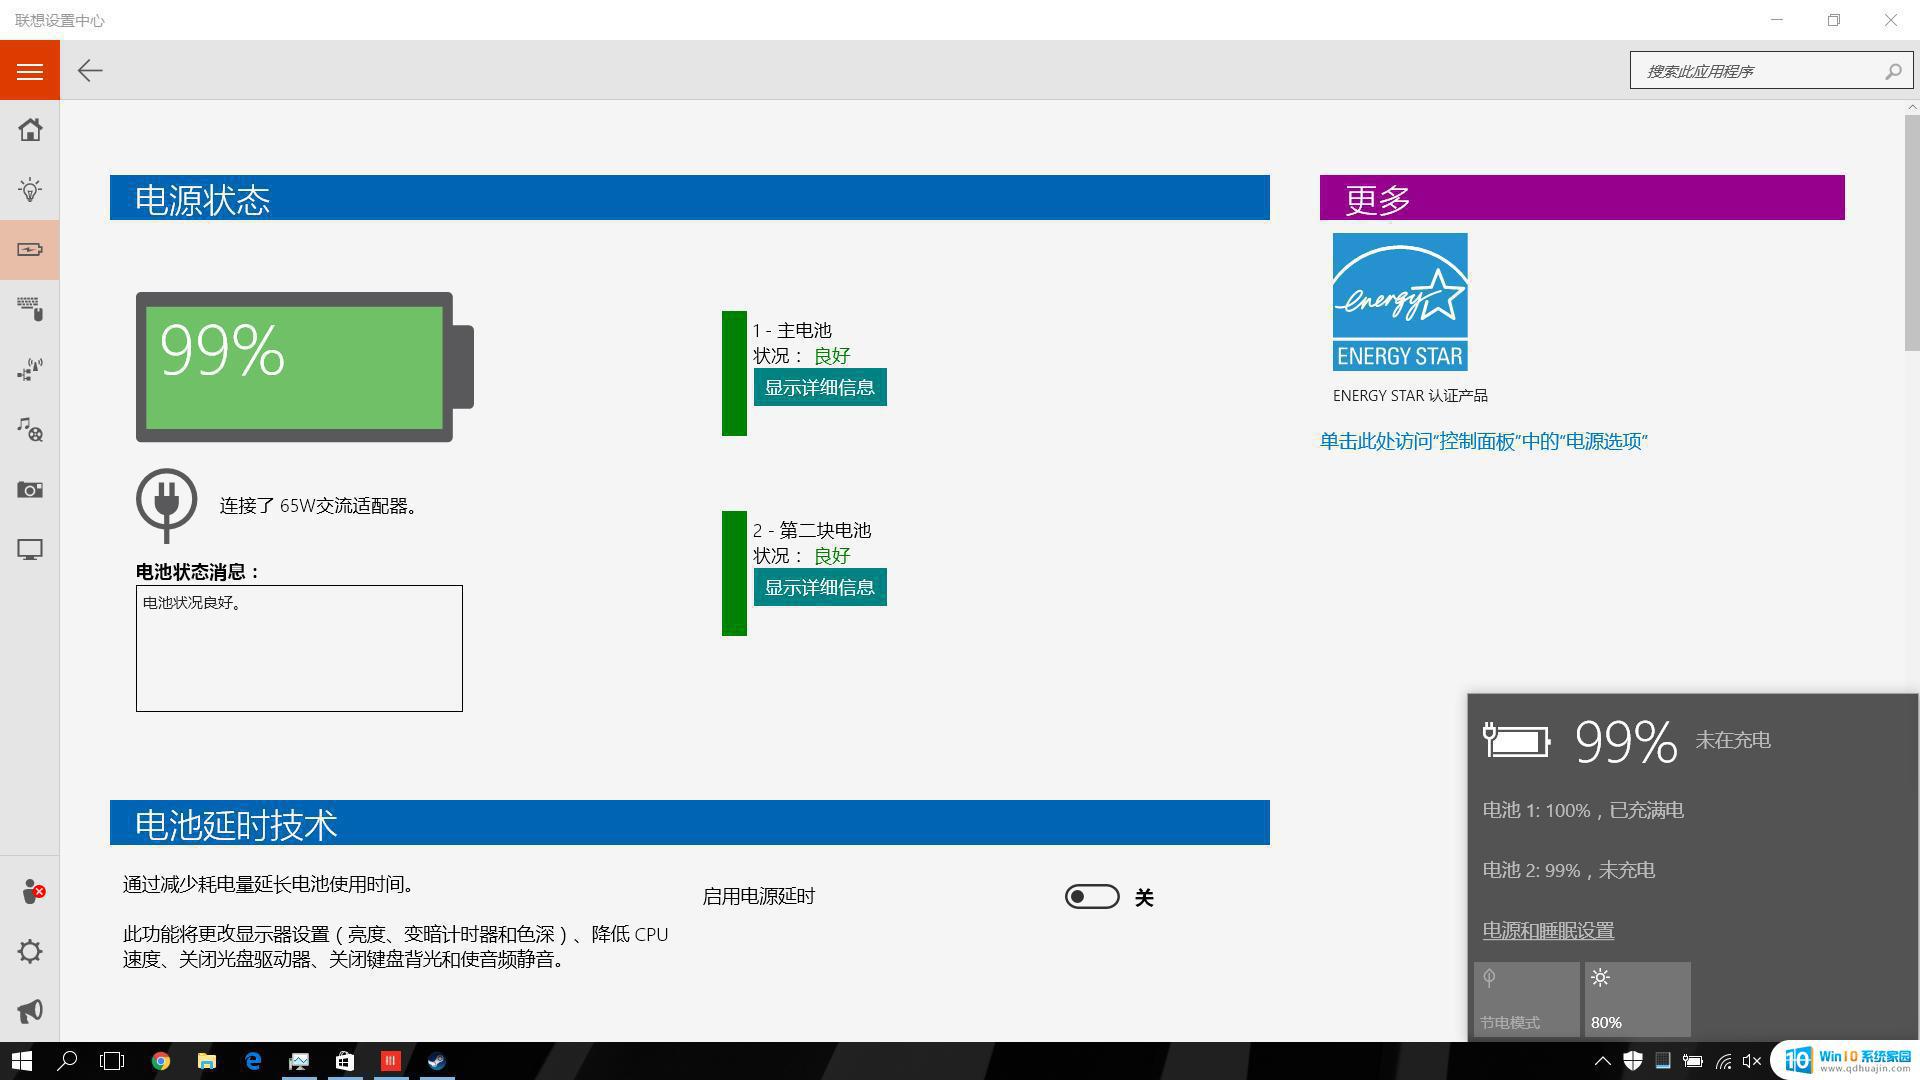Open Control Panel power options link
Viewport: 1920px width, 1080px height.
pos(1484,441)
